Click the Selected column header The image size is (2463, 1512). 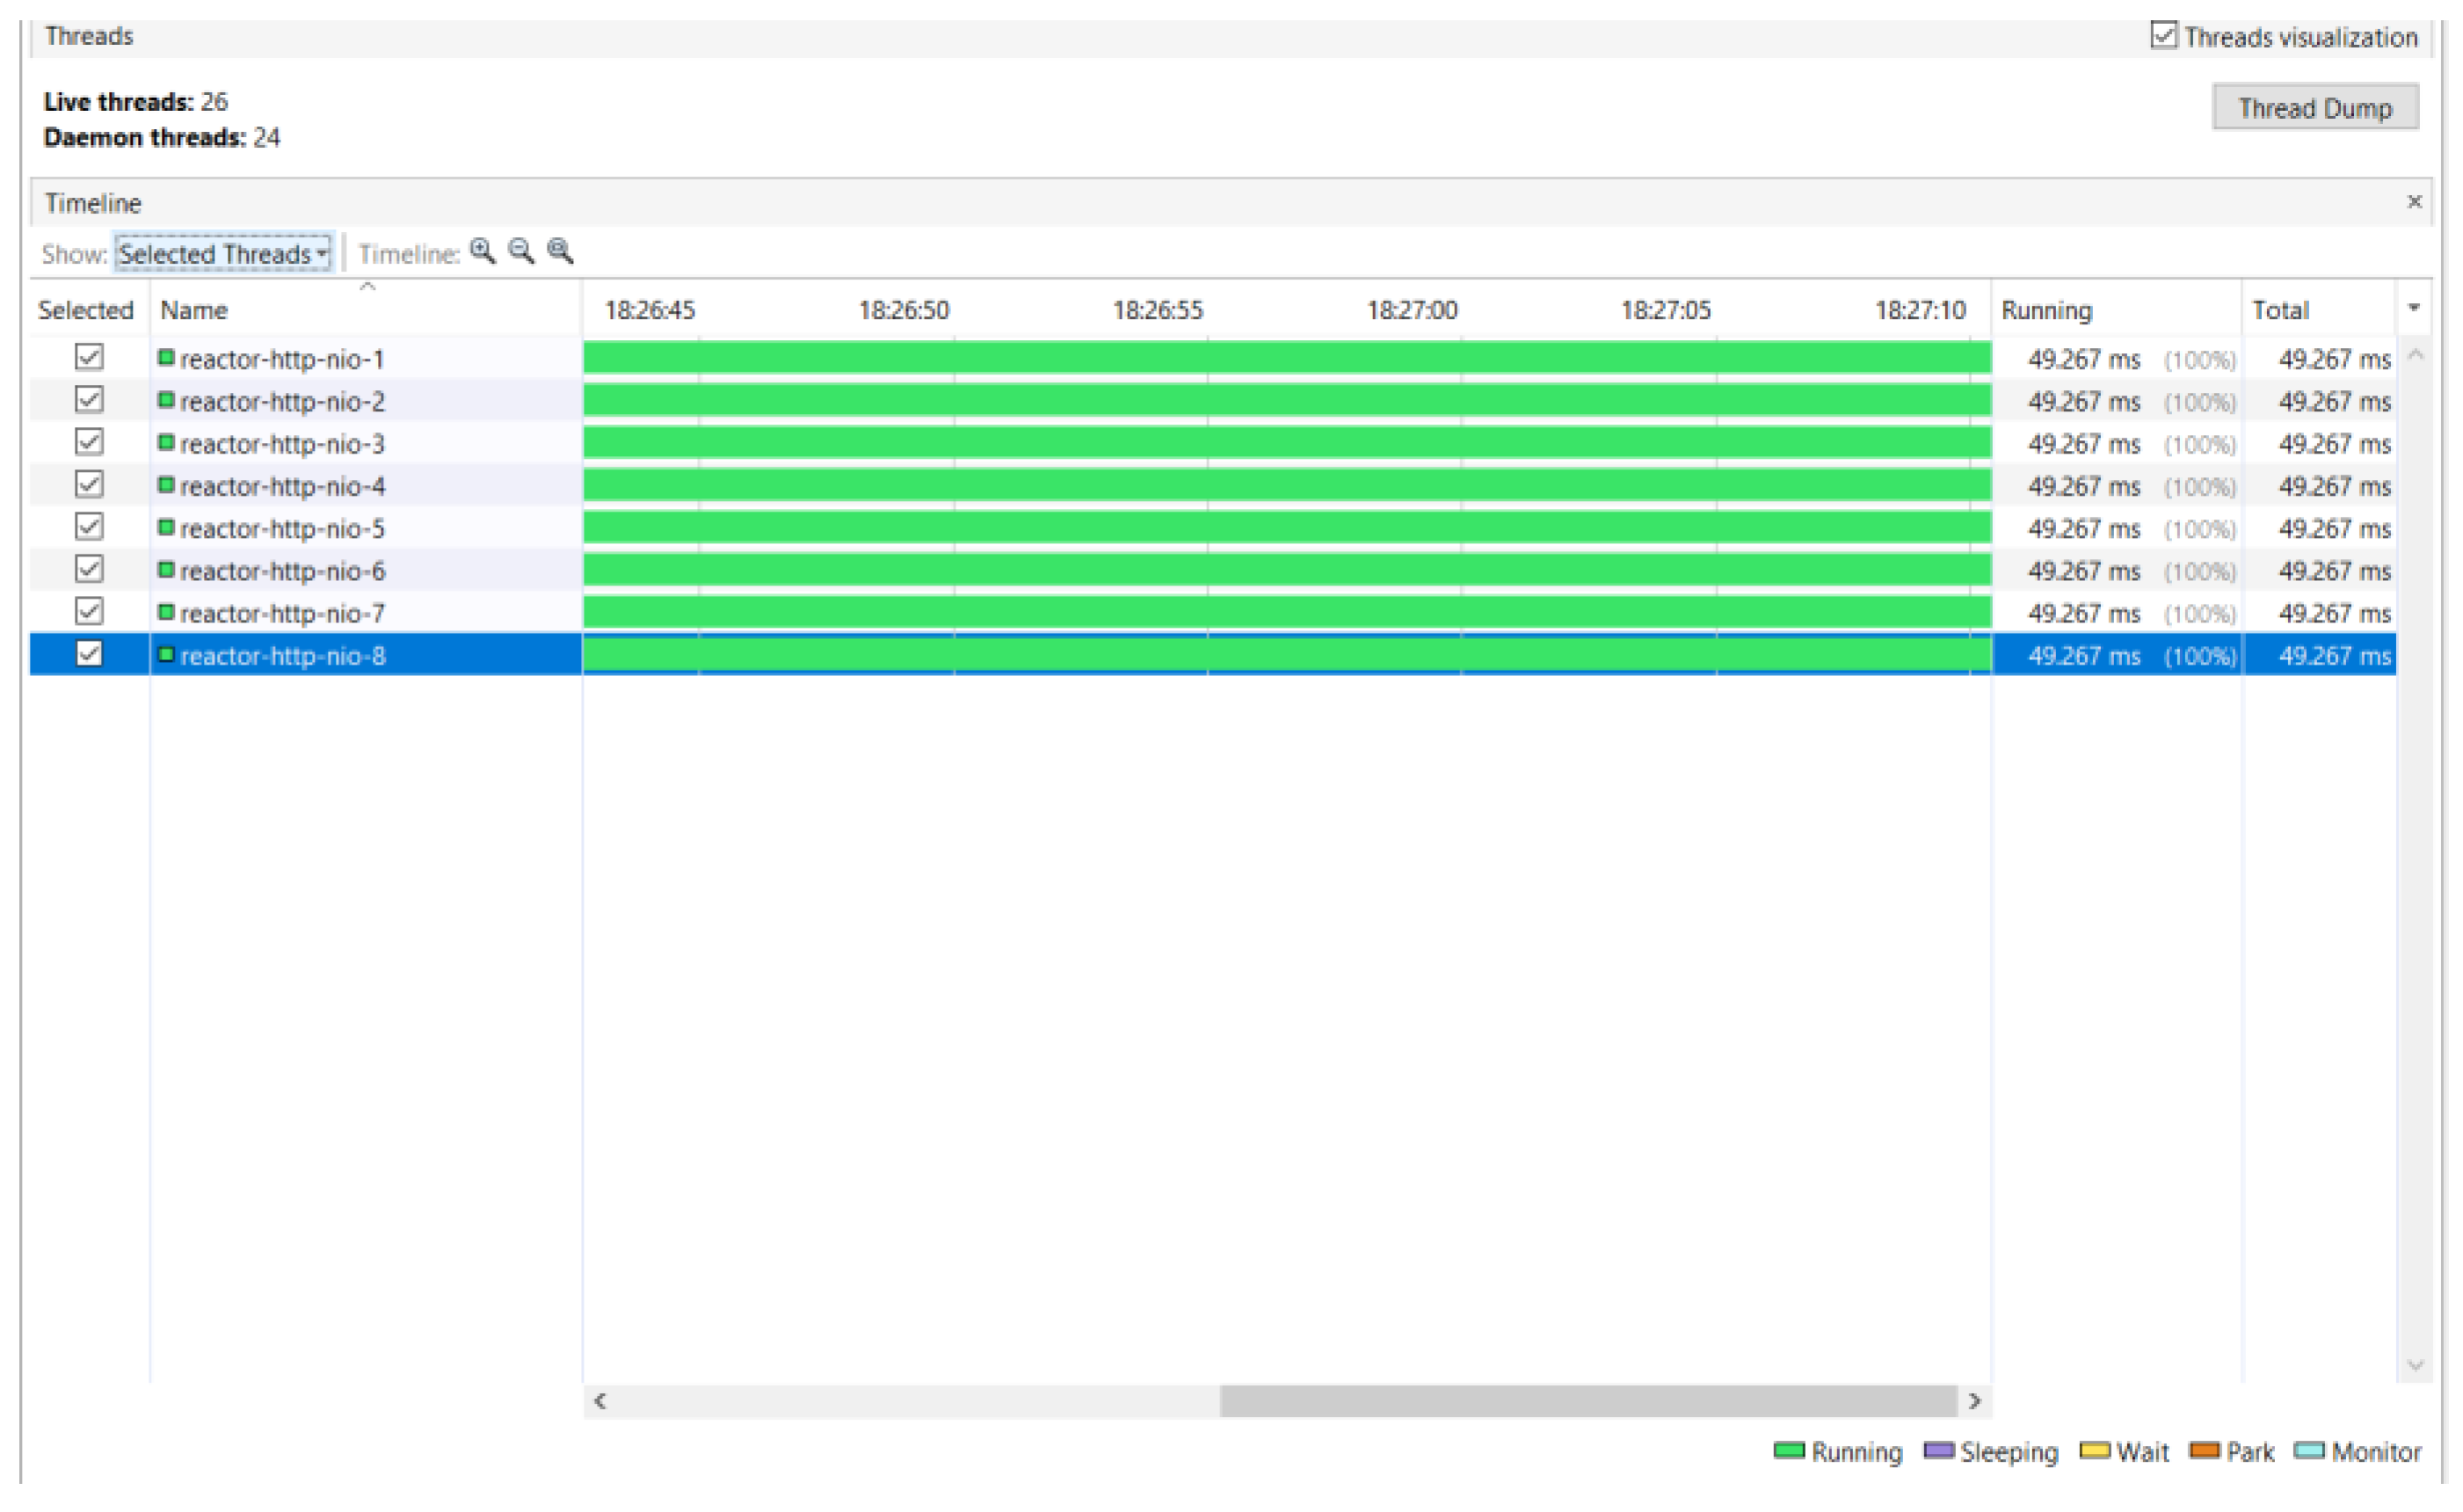tap(86, 310)
